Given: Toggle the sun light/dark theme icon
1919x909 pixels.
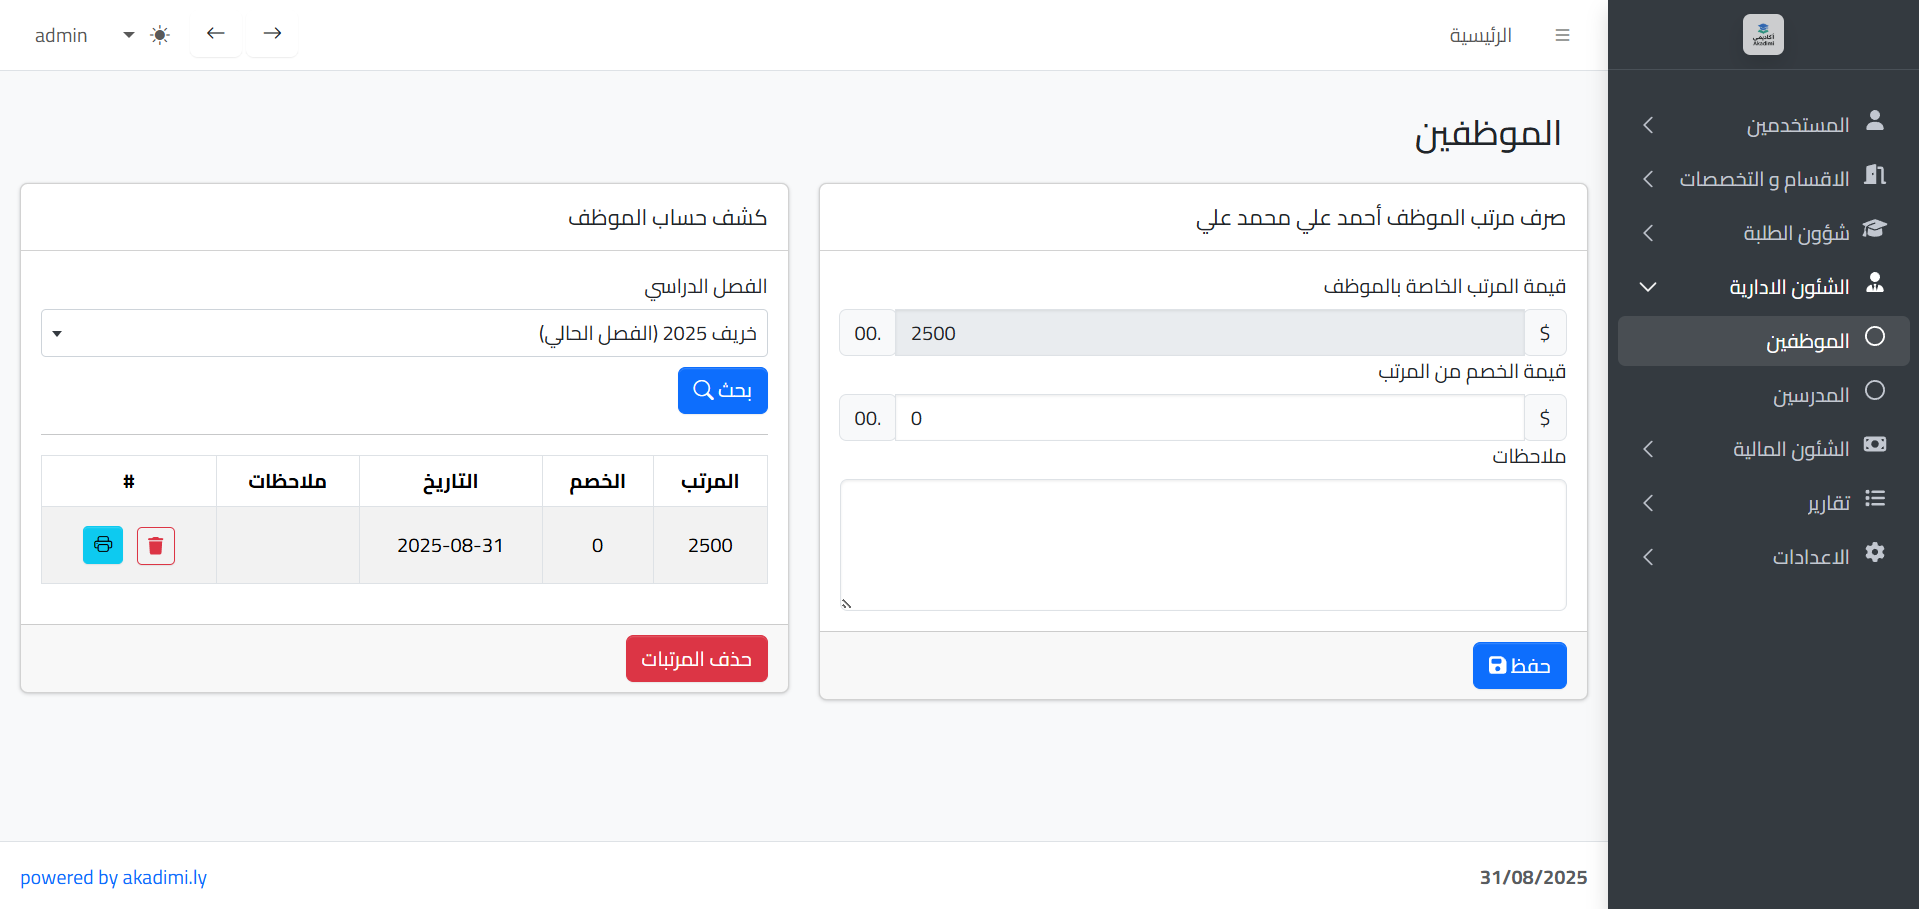Looking at the screenshot, I should point(160,35).
